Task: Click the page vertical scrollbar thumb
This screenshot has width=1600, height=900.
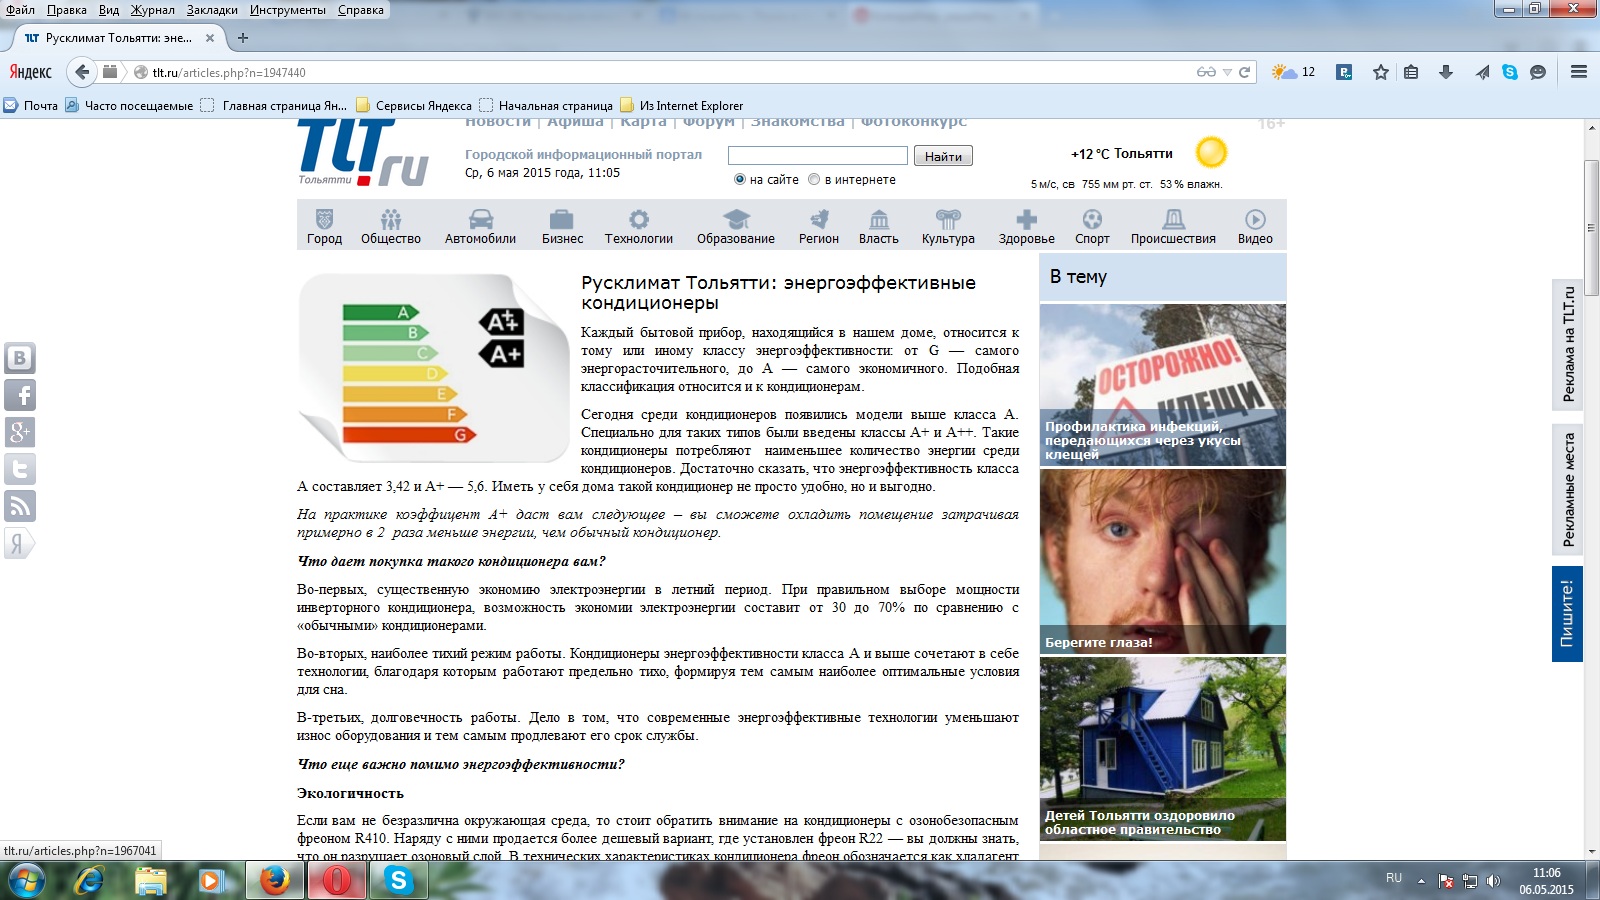Action: click(1591, 227)
